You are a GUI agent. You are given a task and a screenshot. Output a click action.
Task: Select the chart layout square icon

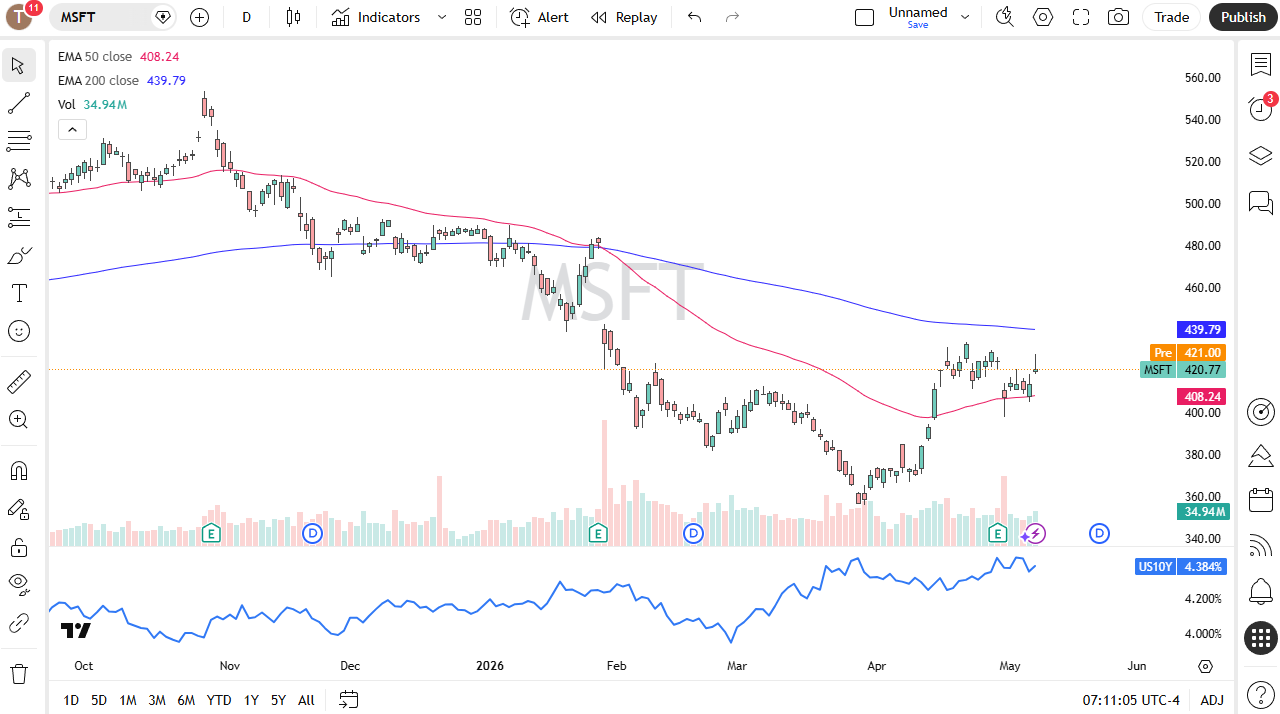[864, 17]
